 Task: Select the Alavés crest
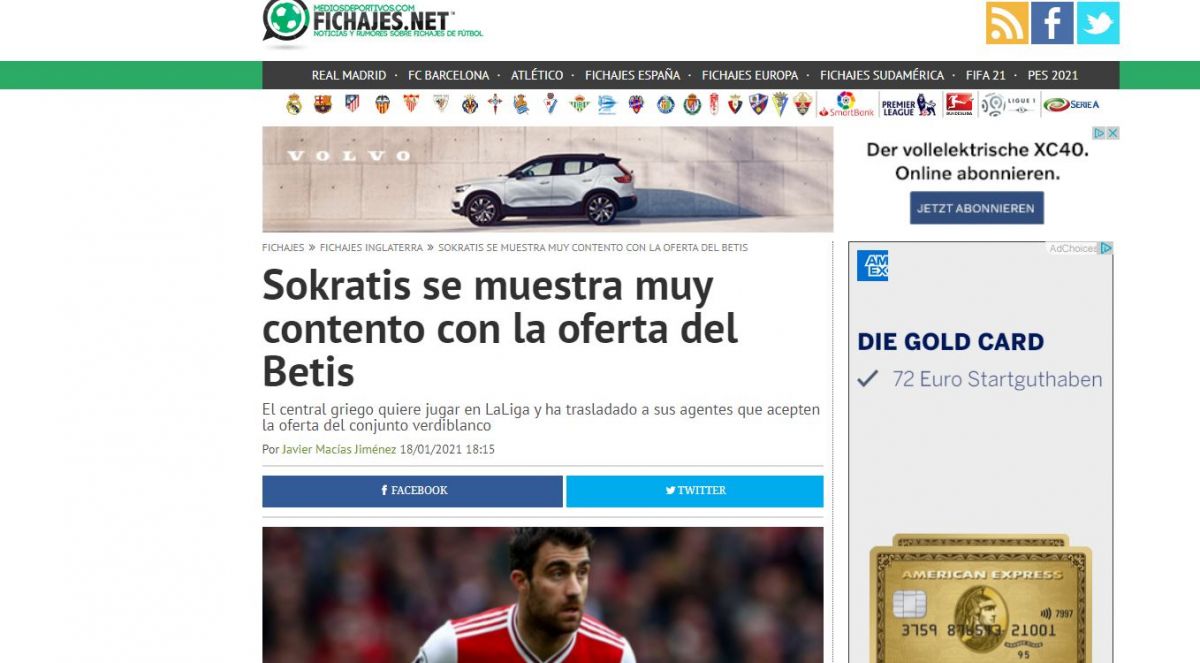(607, 104)
